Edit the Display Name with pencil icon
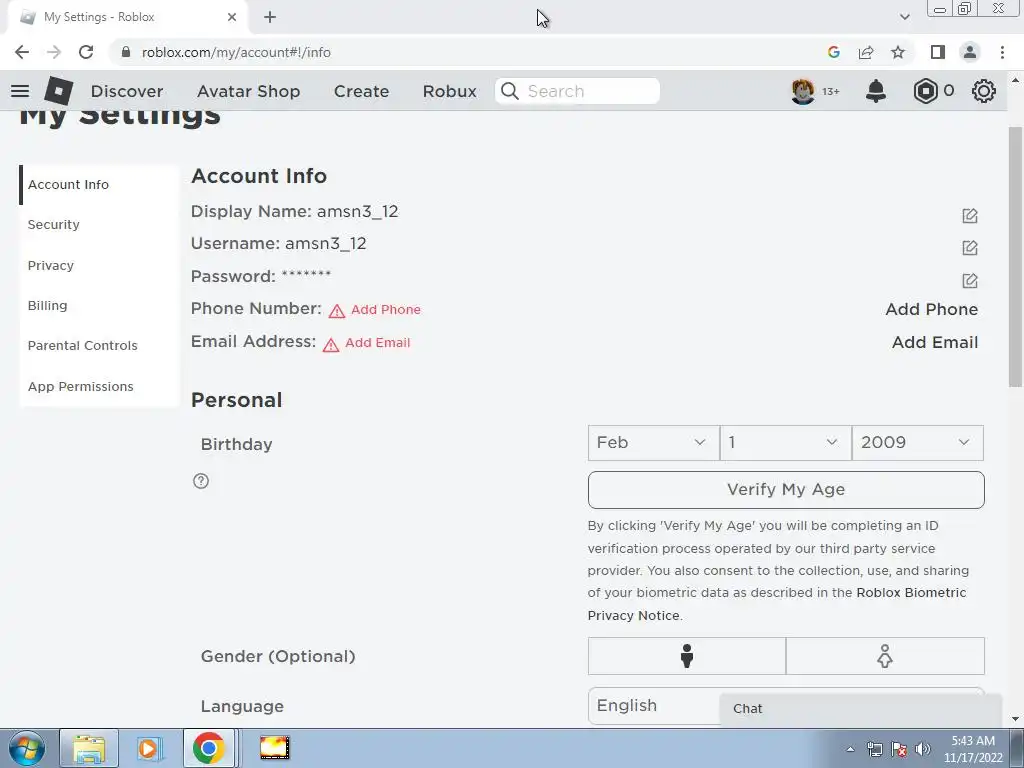 [x=970, y=216]
